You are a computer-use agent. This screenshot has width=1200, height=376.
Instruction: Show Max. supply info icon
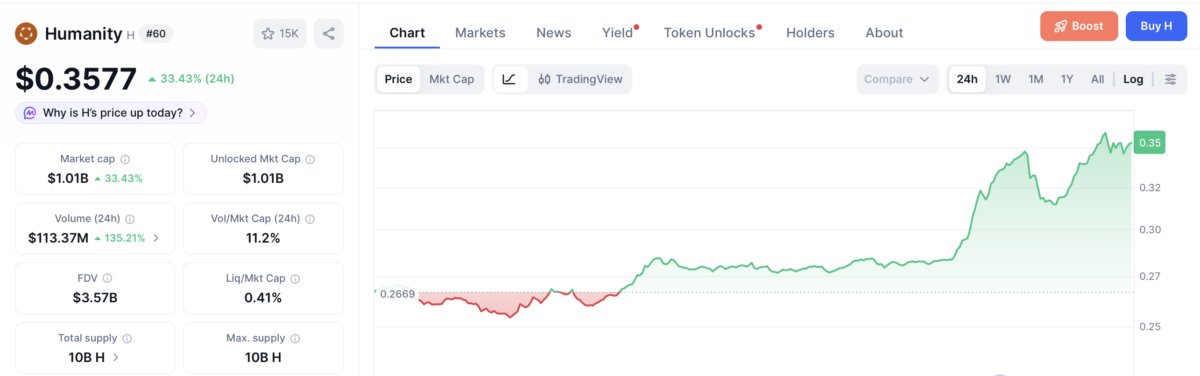point(294,338)
